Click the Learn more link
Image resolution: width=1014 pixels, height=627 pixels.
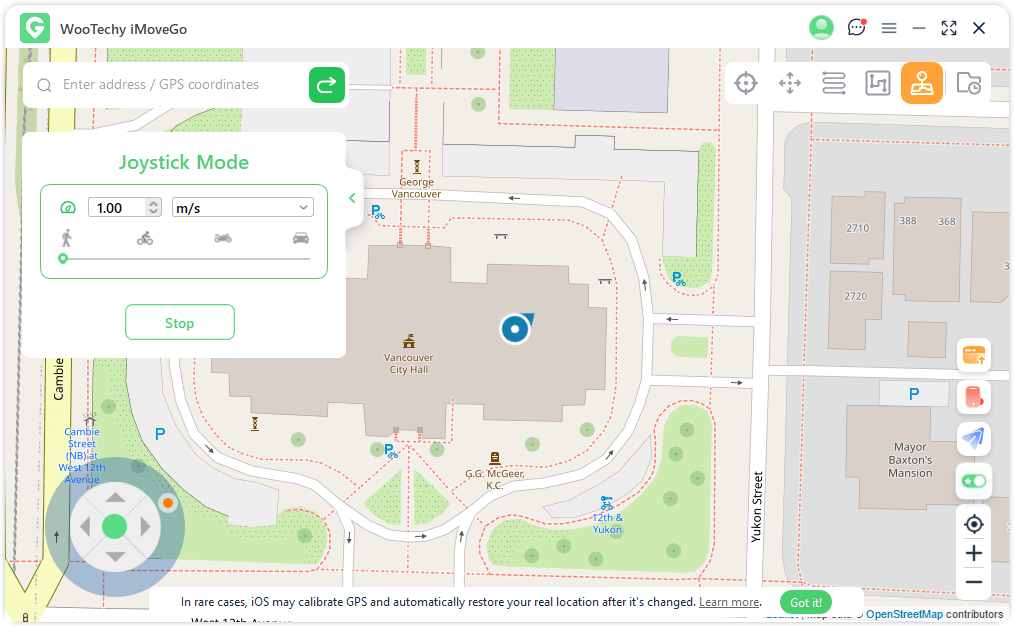point(728,602)
